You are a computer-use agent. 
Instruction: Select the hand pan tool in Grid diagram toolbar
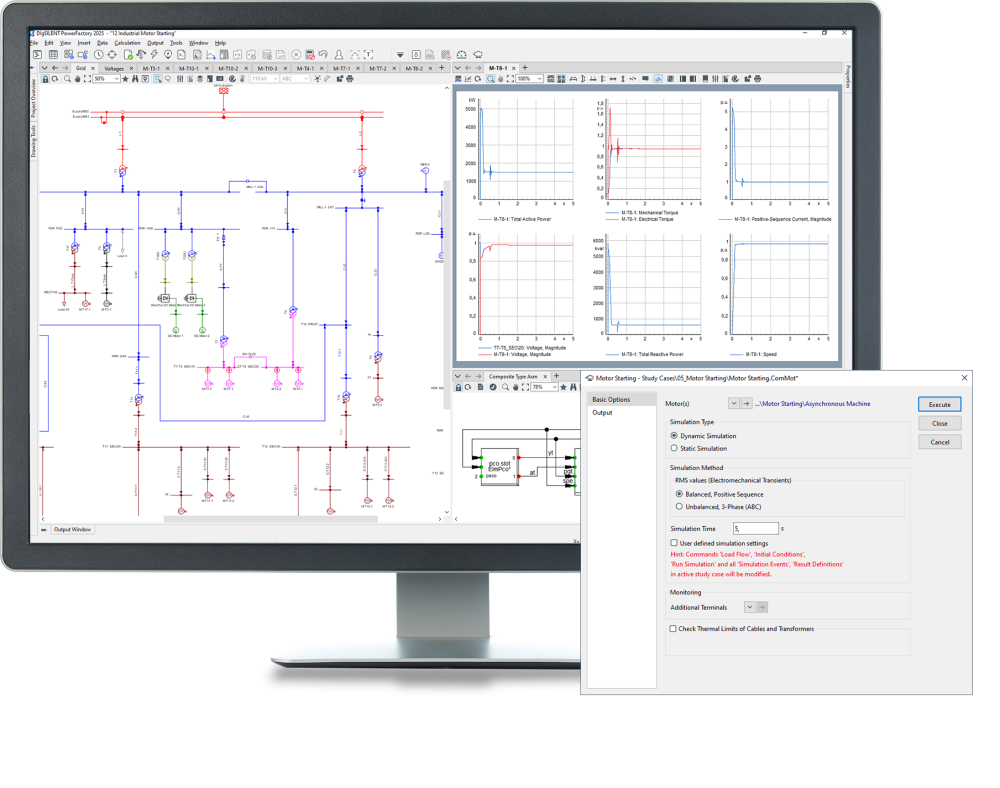click(78, 79)
